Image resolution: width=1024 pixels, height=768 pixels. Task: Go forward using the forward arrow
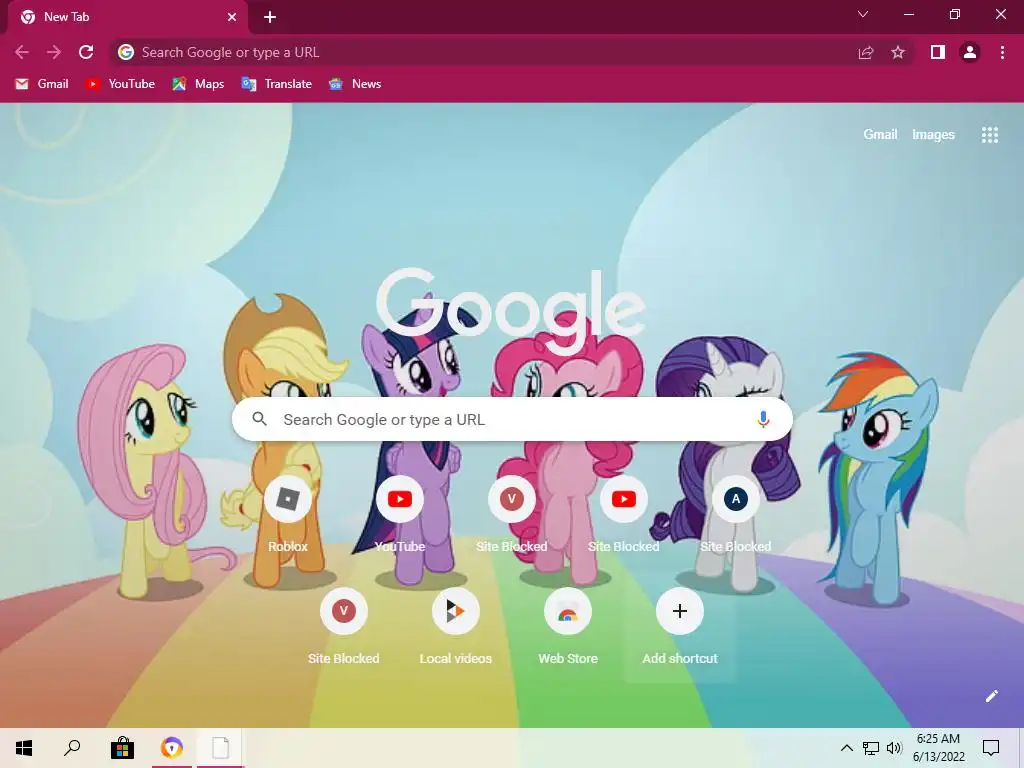54,52
